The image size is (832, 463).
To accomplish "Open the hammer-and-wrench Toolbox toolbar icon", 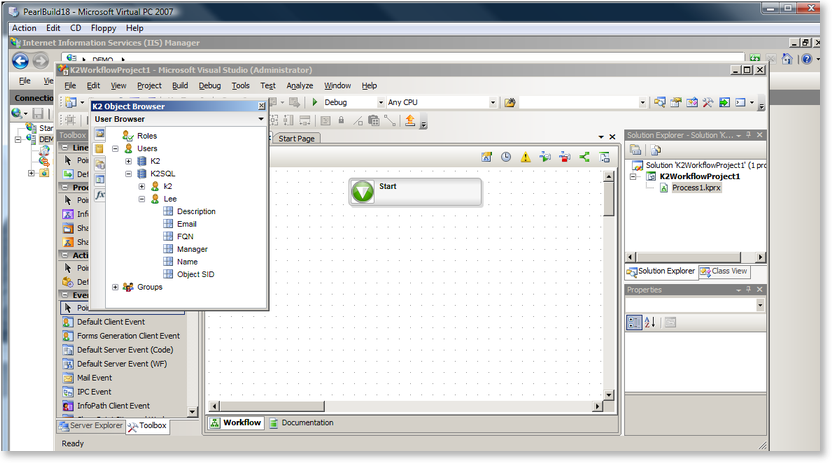I will point(708,102).
